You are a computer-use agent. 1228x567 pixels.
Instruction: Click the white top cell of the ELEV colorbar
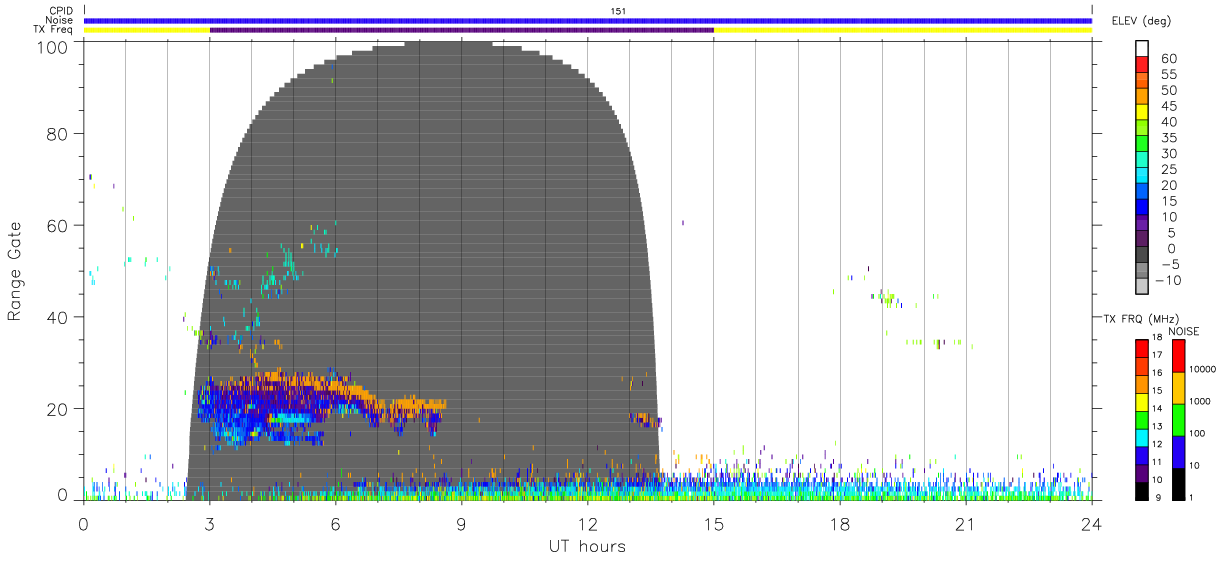[x=1142, y=50]
